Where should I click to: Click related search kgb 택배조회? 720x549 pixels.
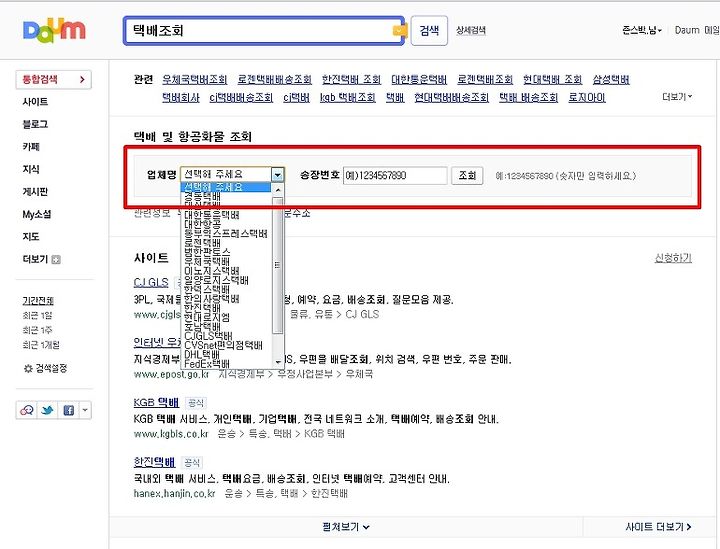(348, 97)
